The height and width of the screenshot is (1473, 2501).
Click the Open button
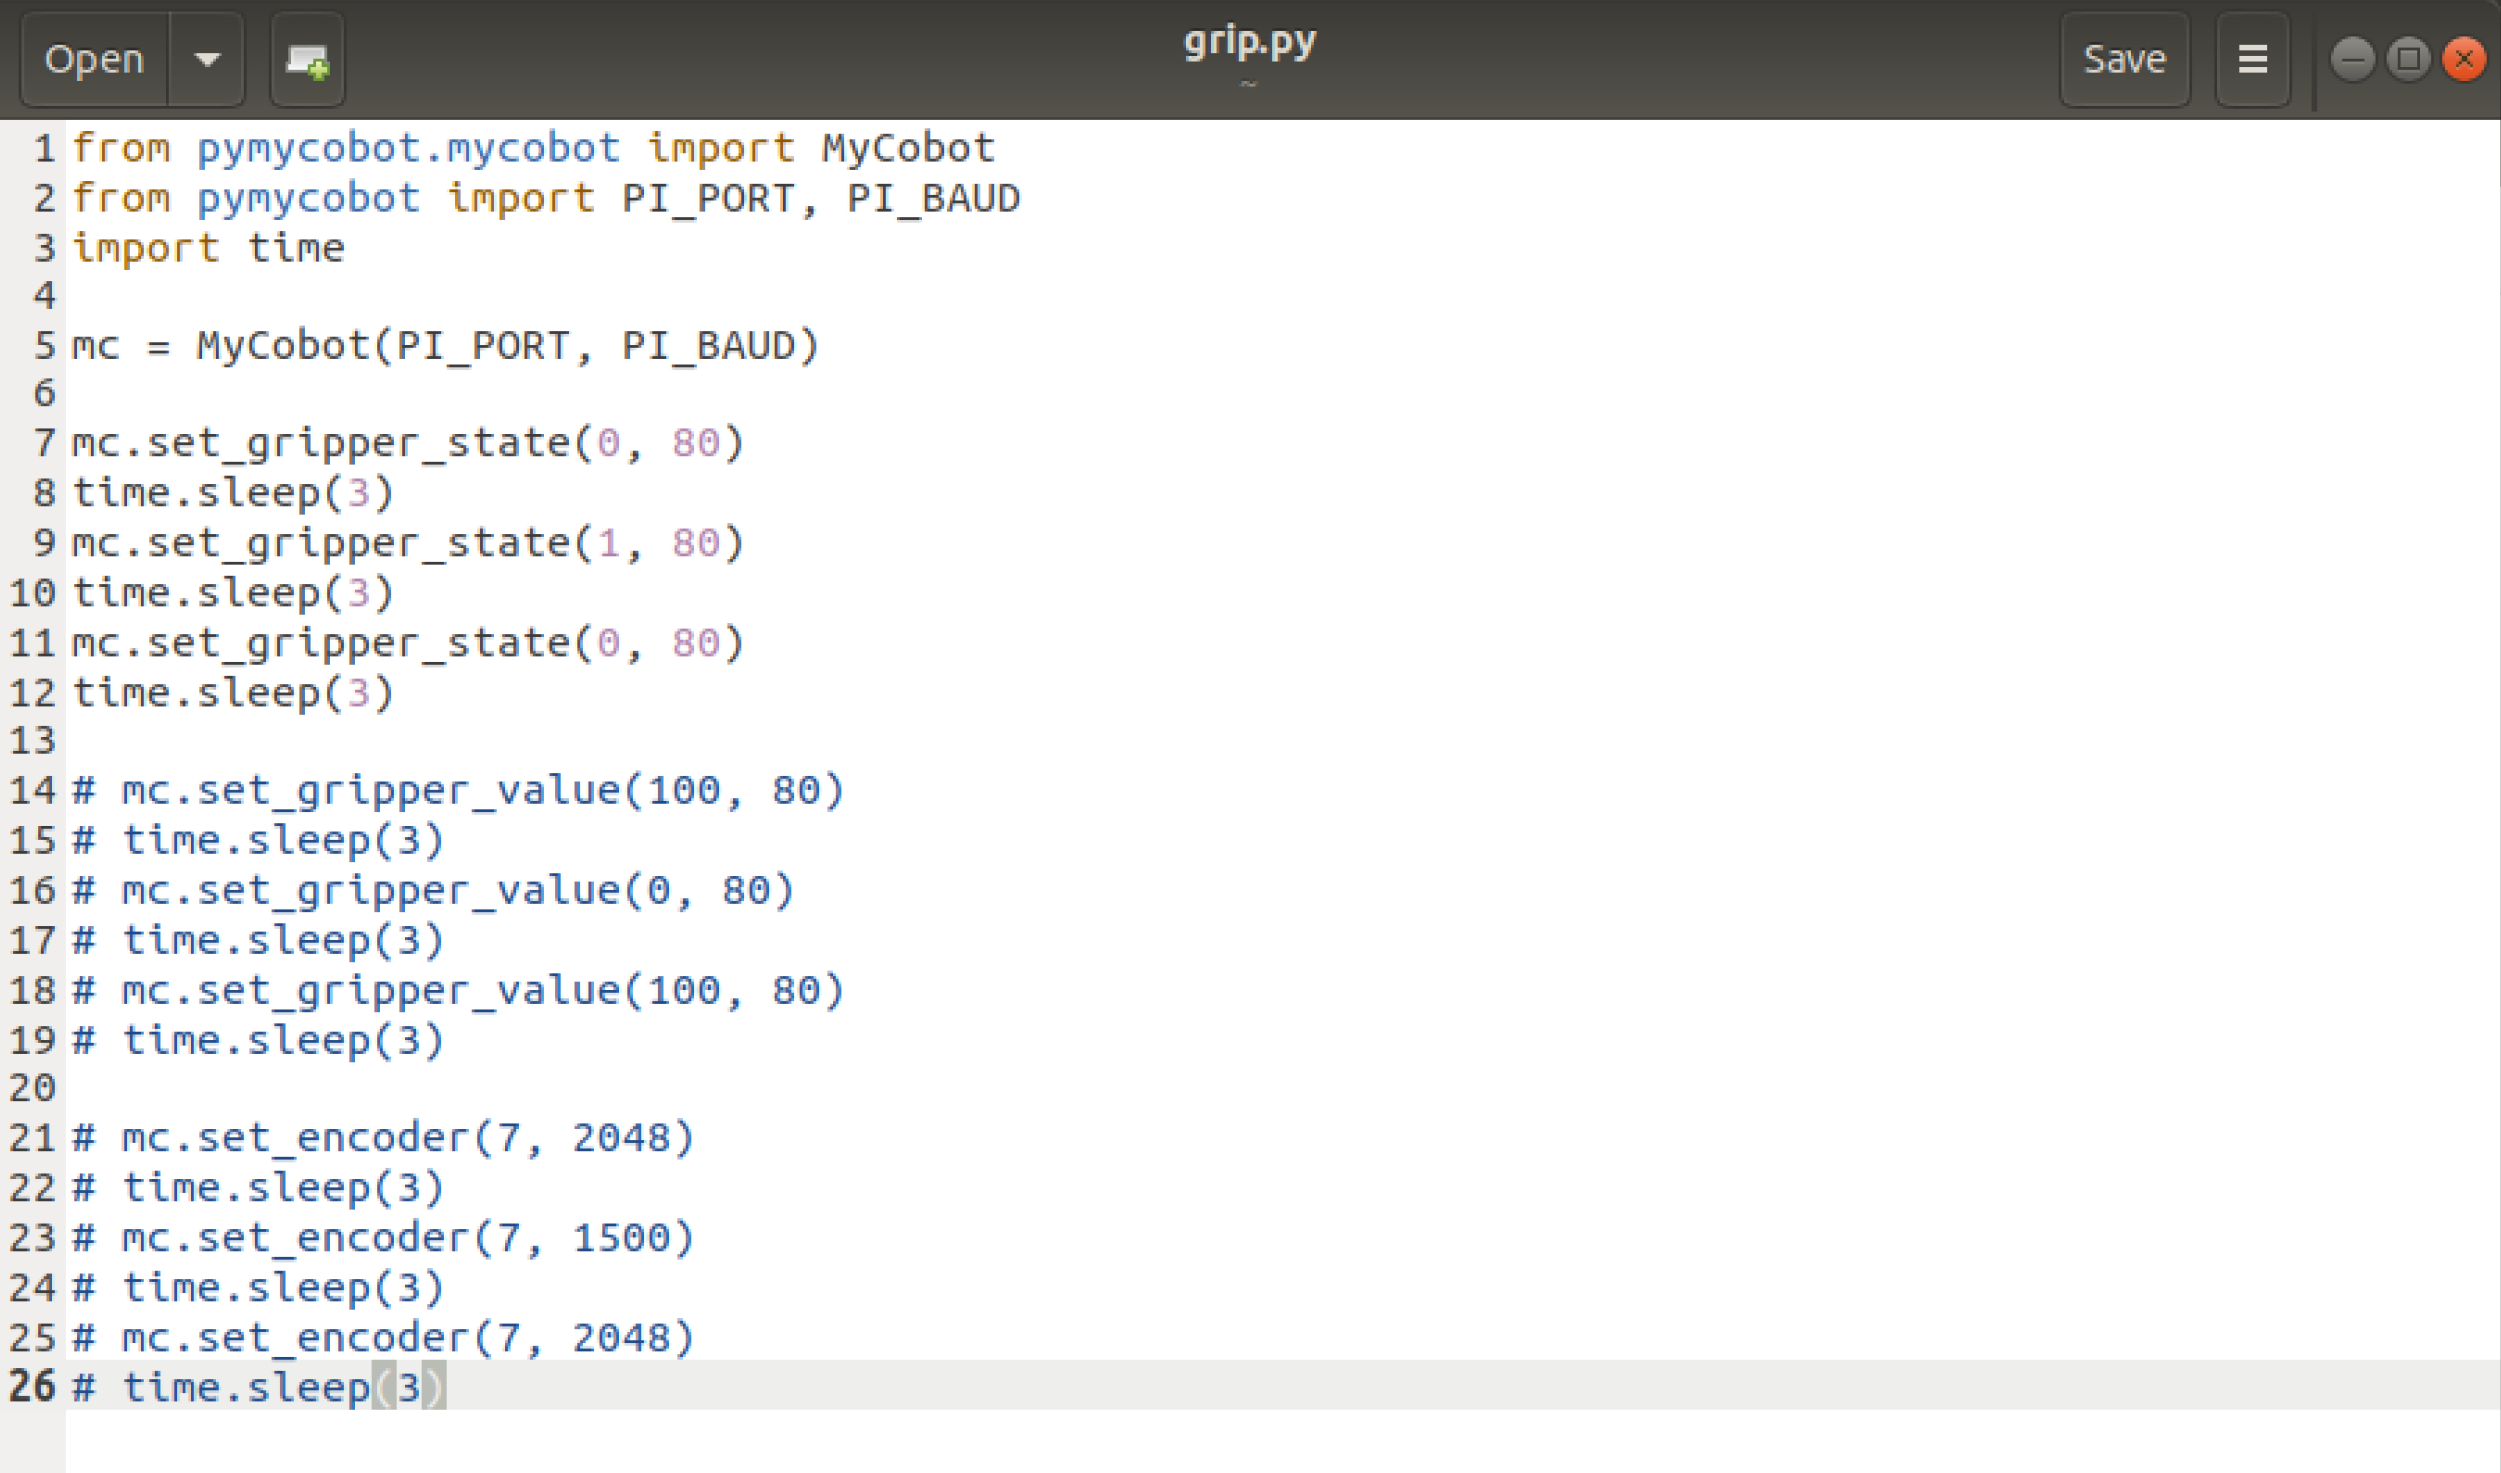click(95, 60)
